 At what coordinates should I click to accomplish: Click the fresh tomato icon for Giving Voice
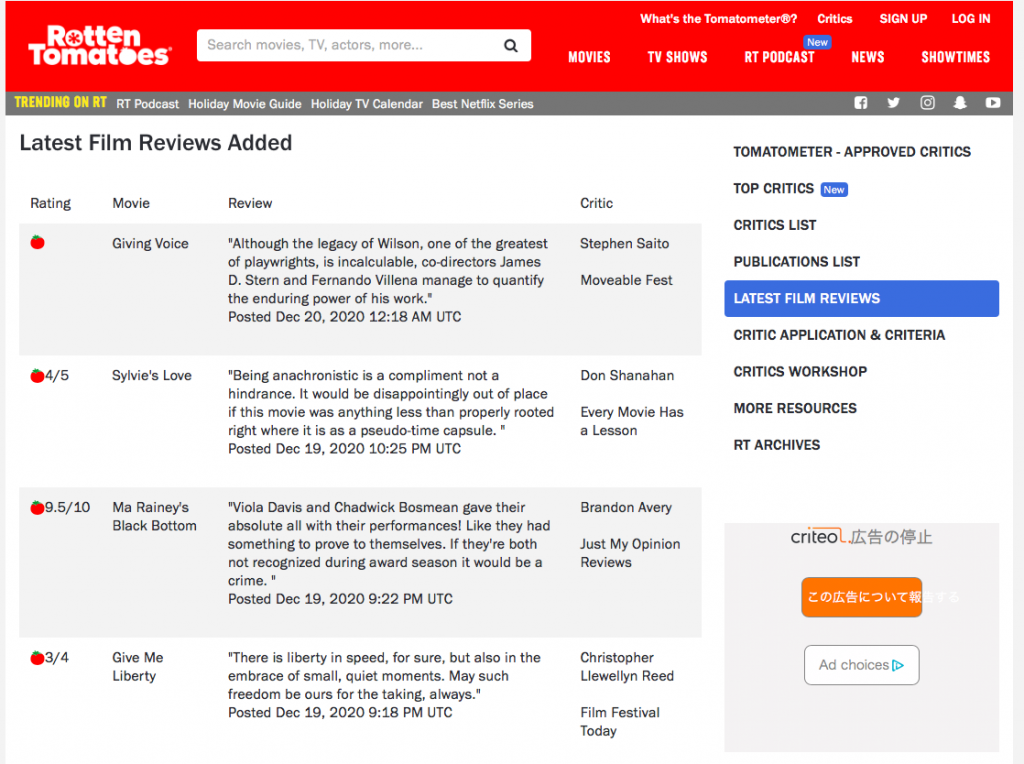(37, 242)
